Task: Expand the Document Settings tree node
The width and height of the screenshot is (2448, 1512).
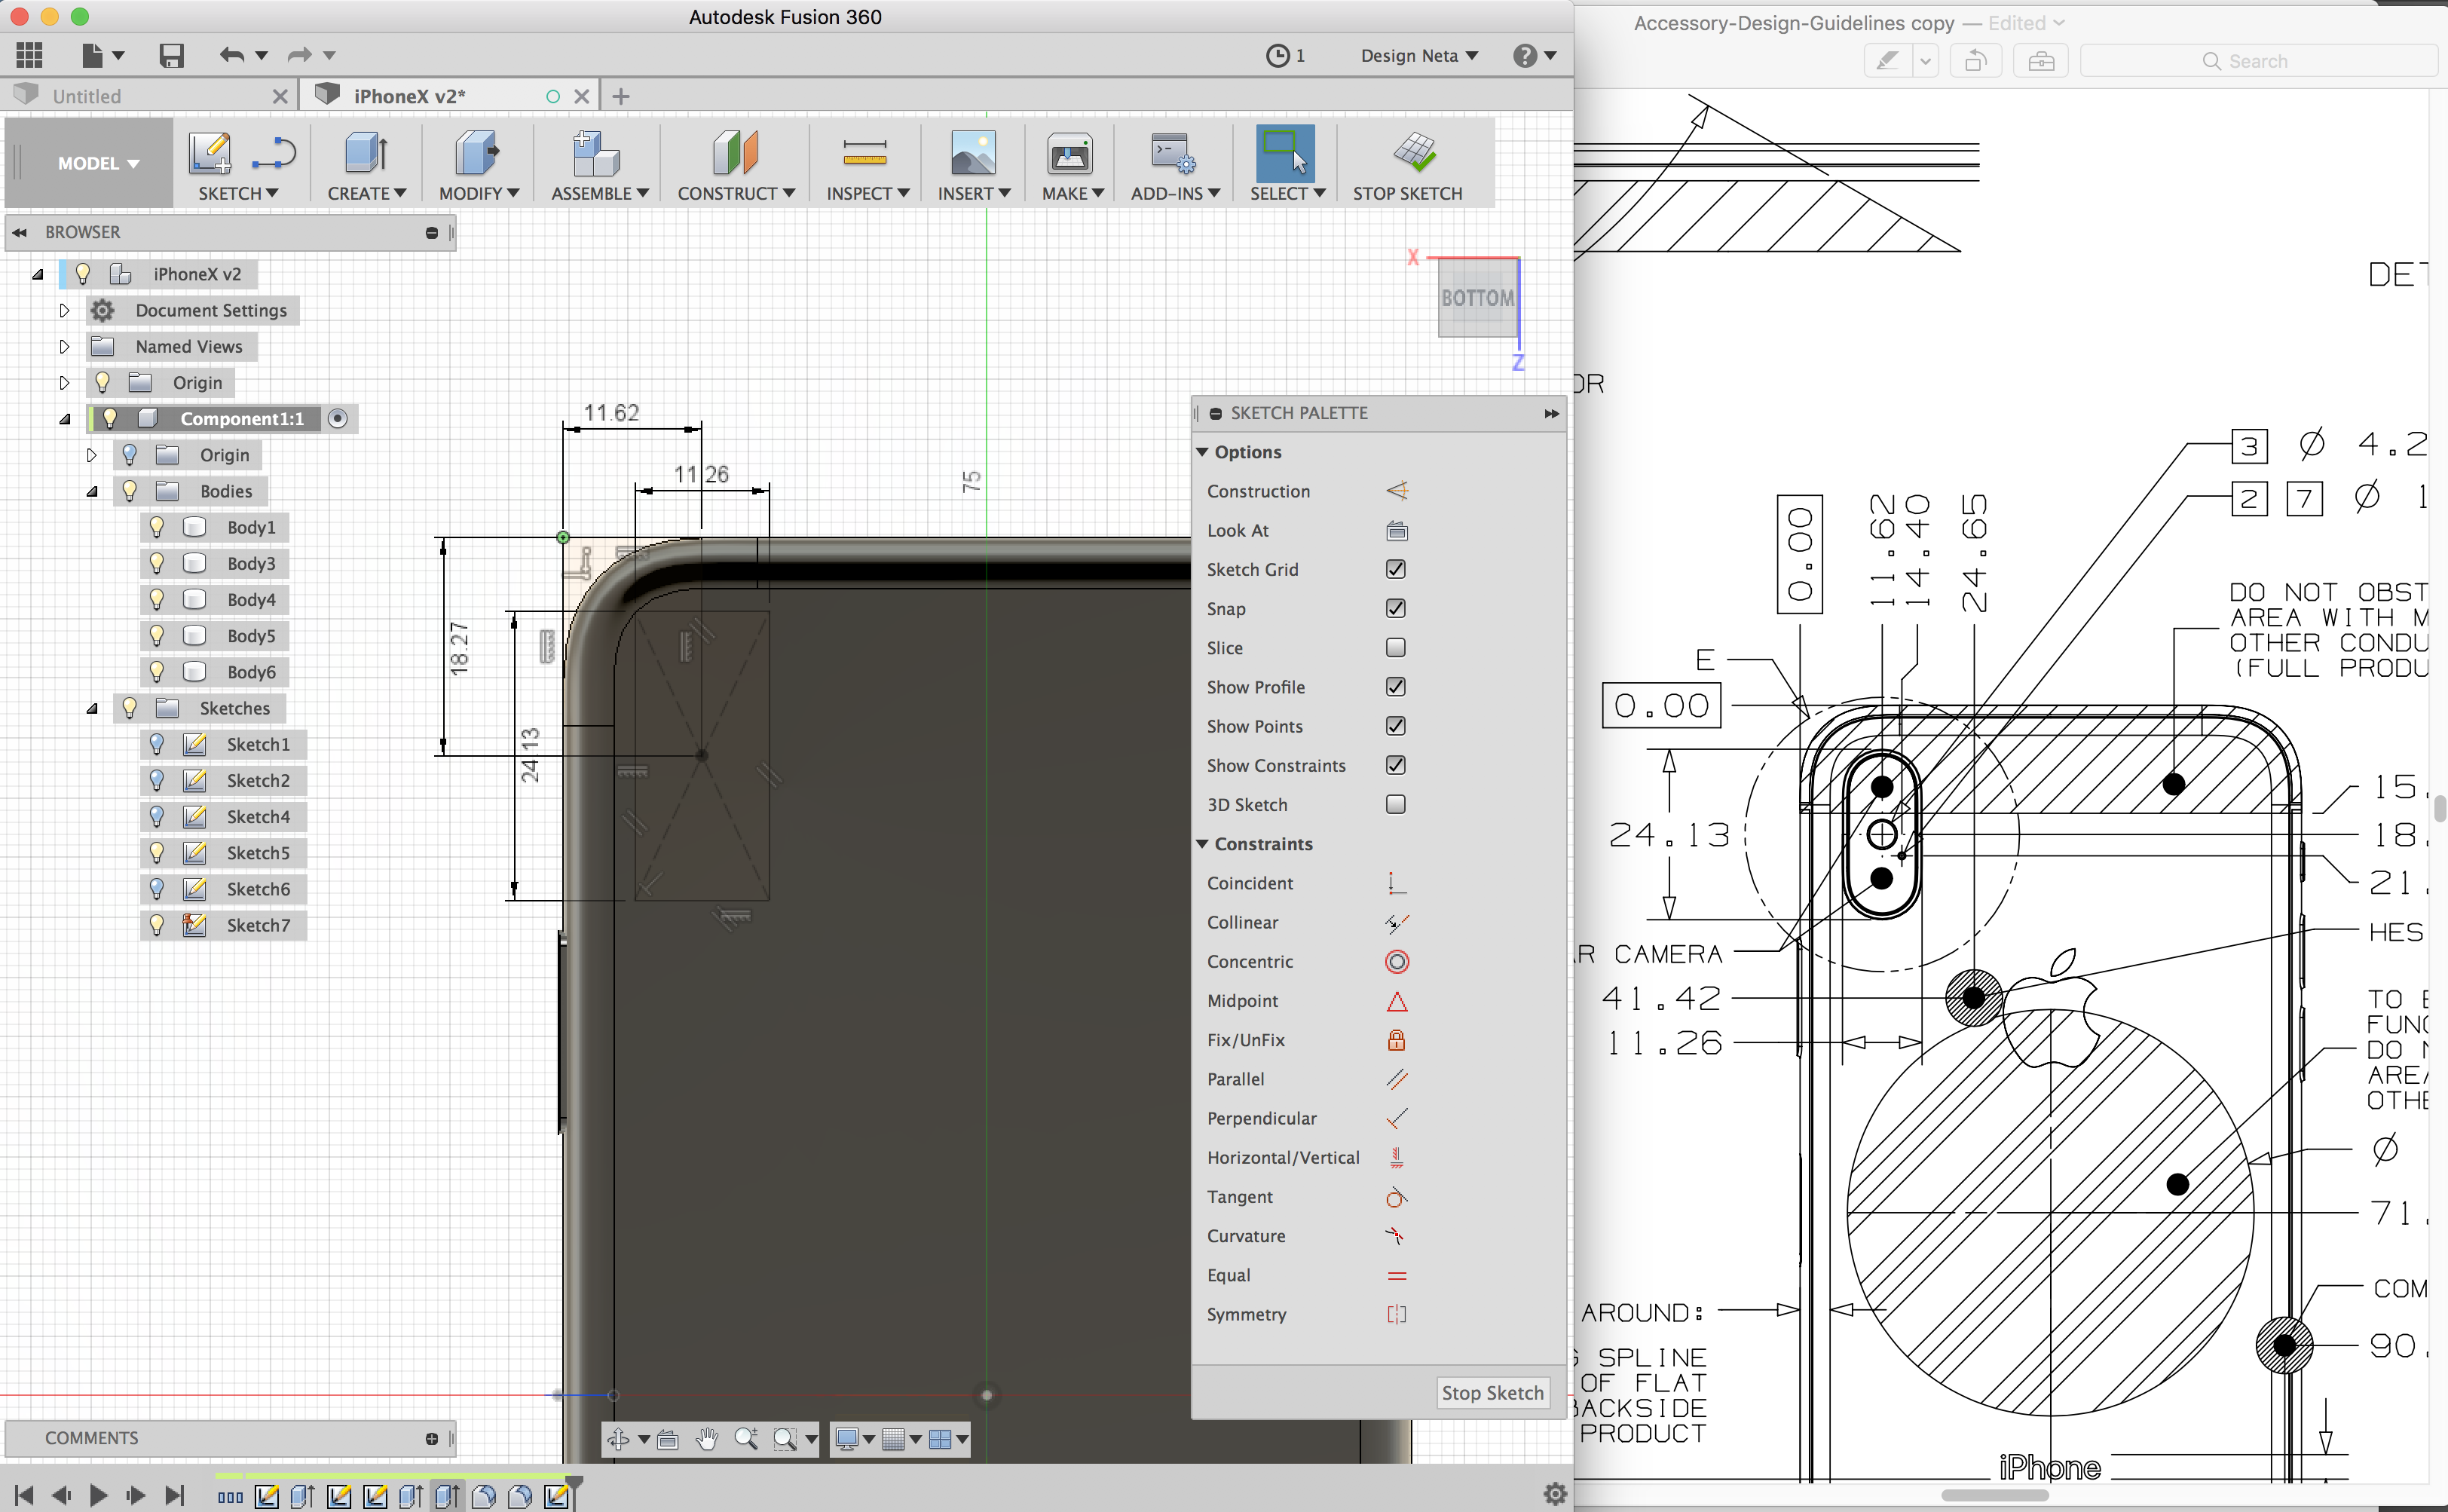Action: 64,311
